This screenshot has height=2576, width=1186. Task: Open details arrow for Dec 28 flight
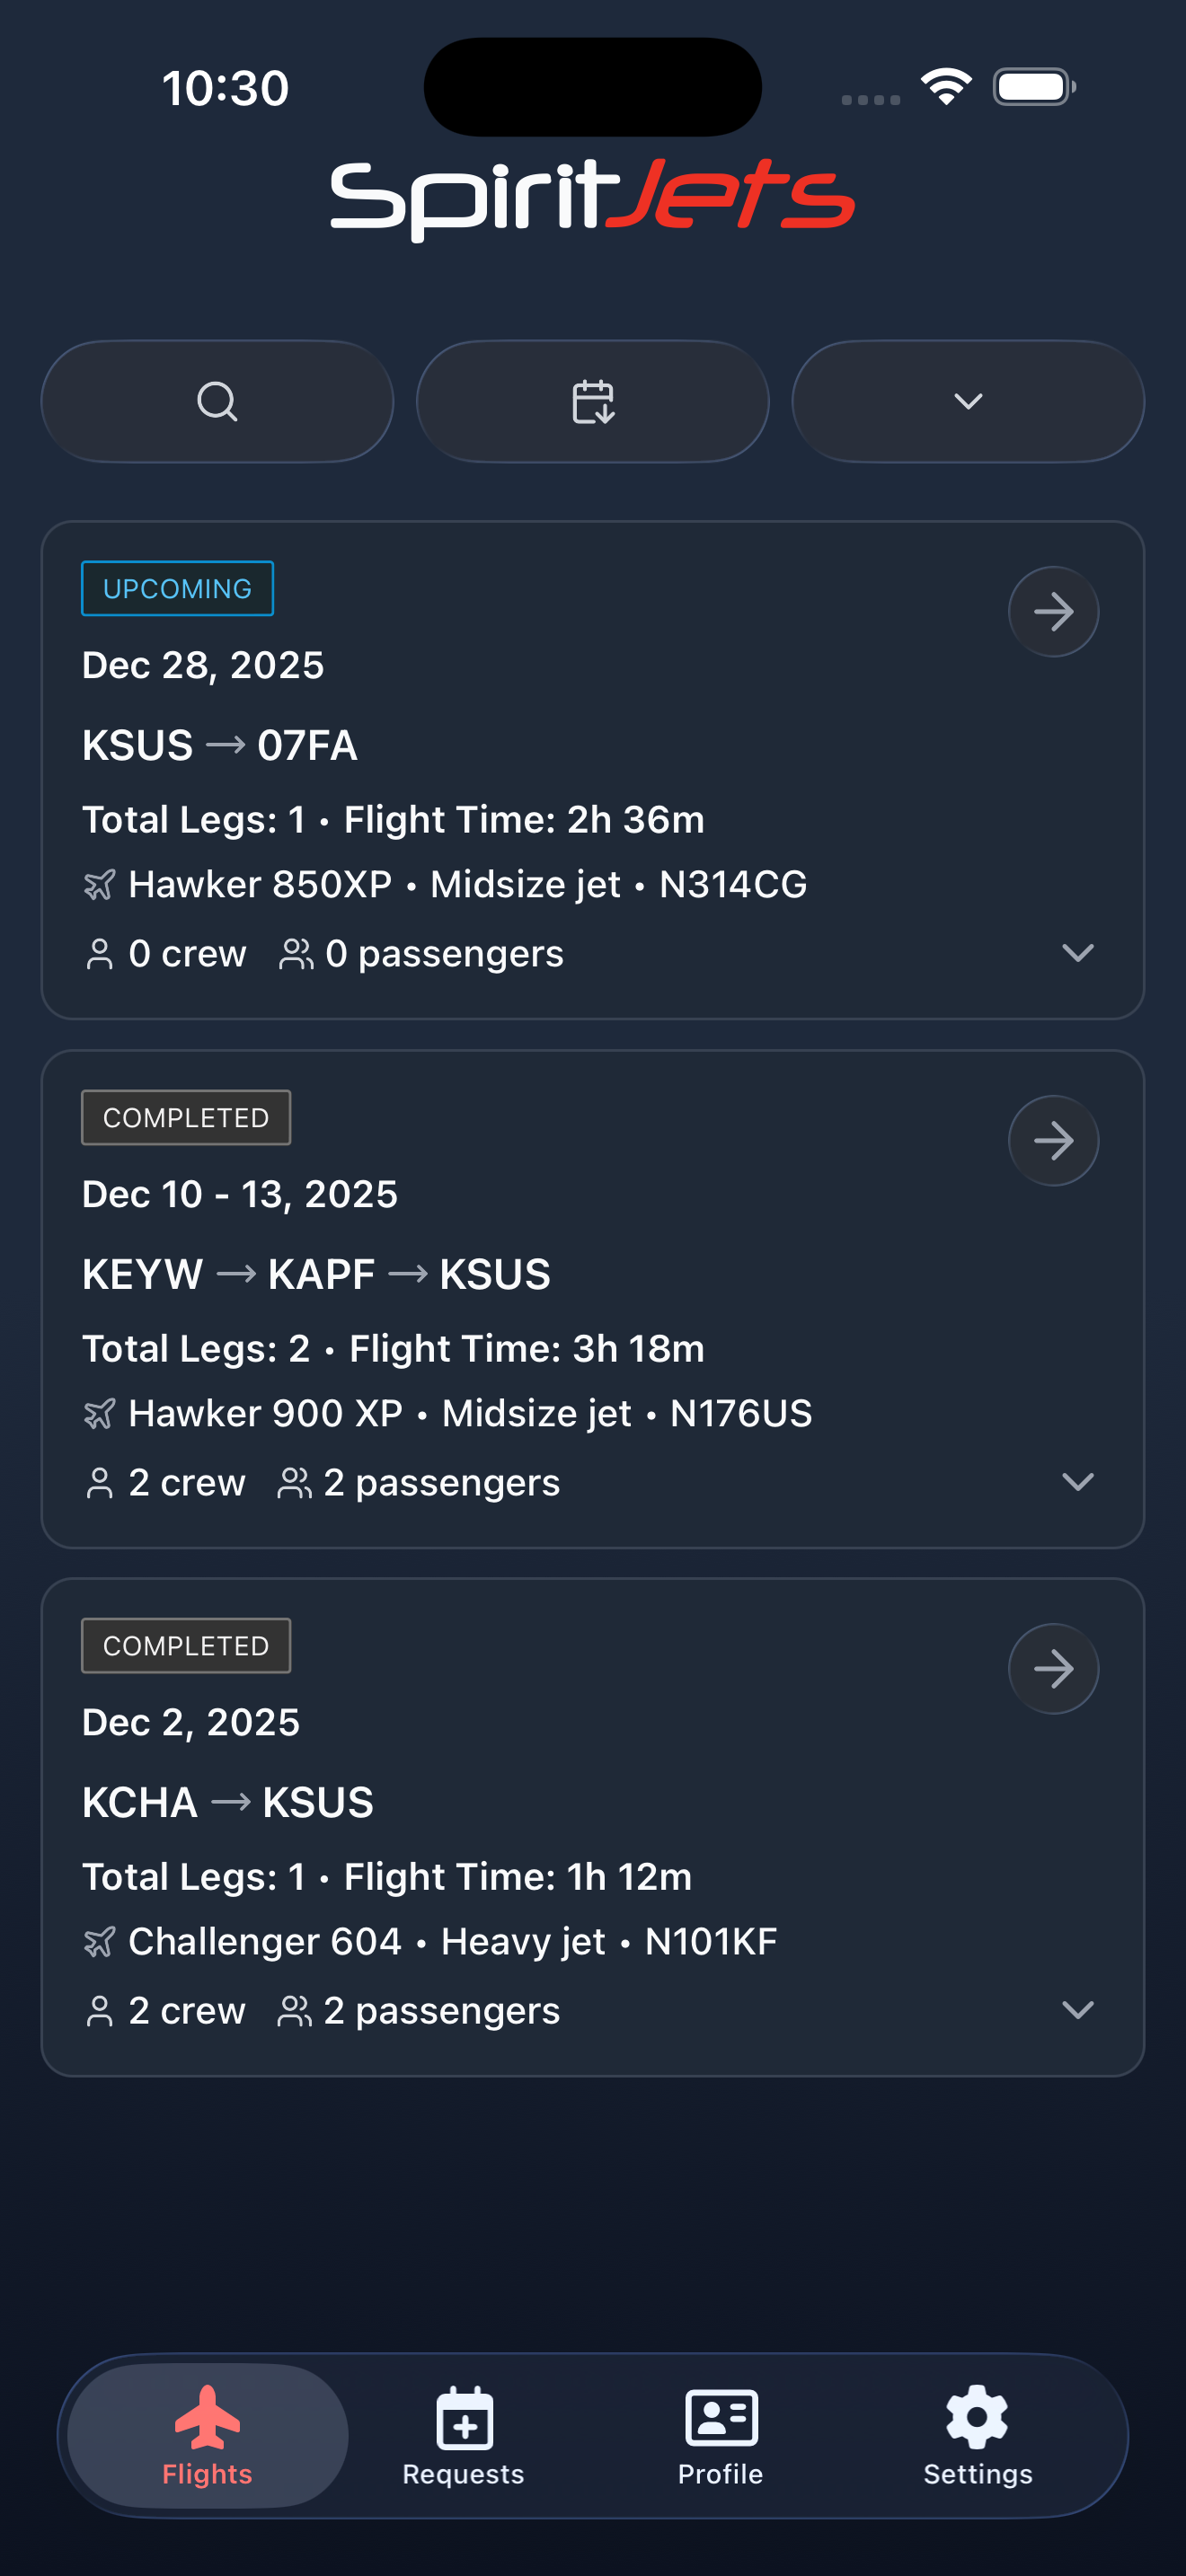pos(1053,611)
